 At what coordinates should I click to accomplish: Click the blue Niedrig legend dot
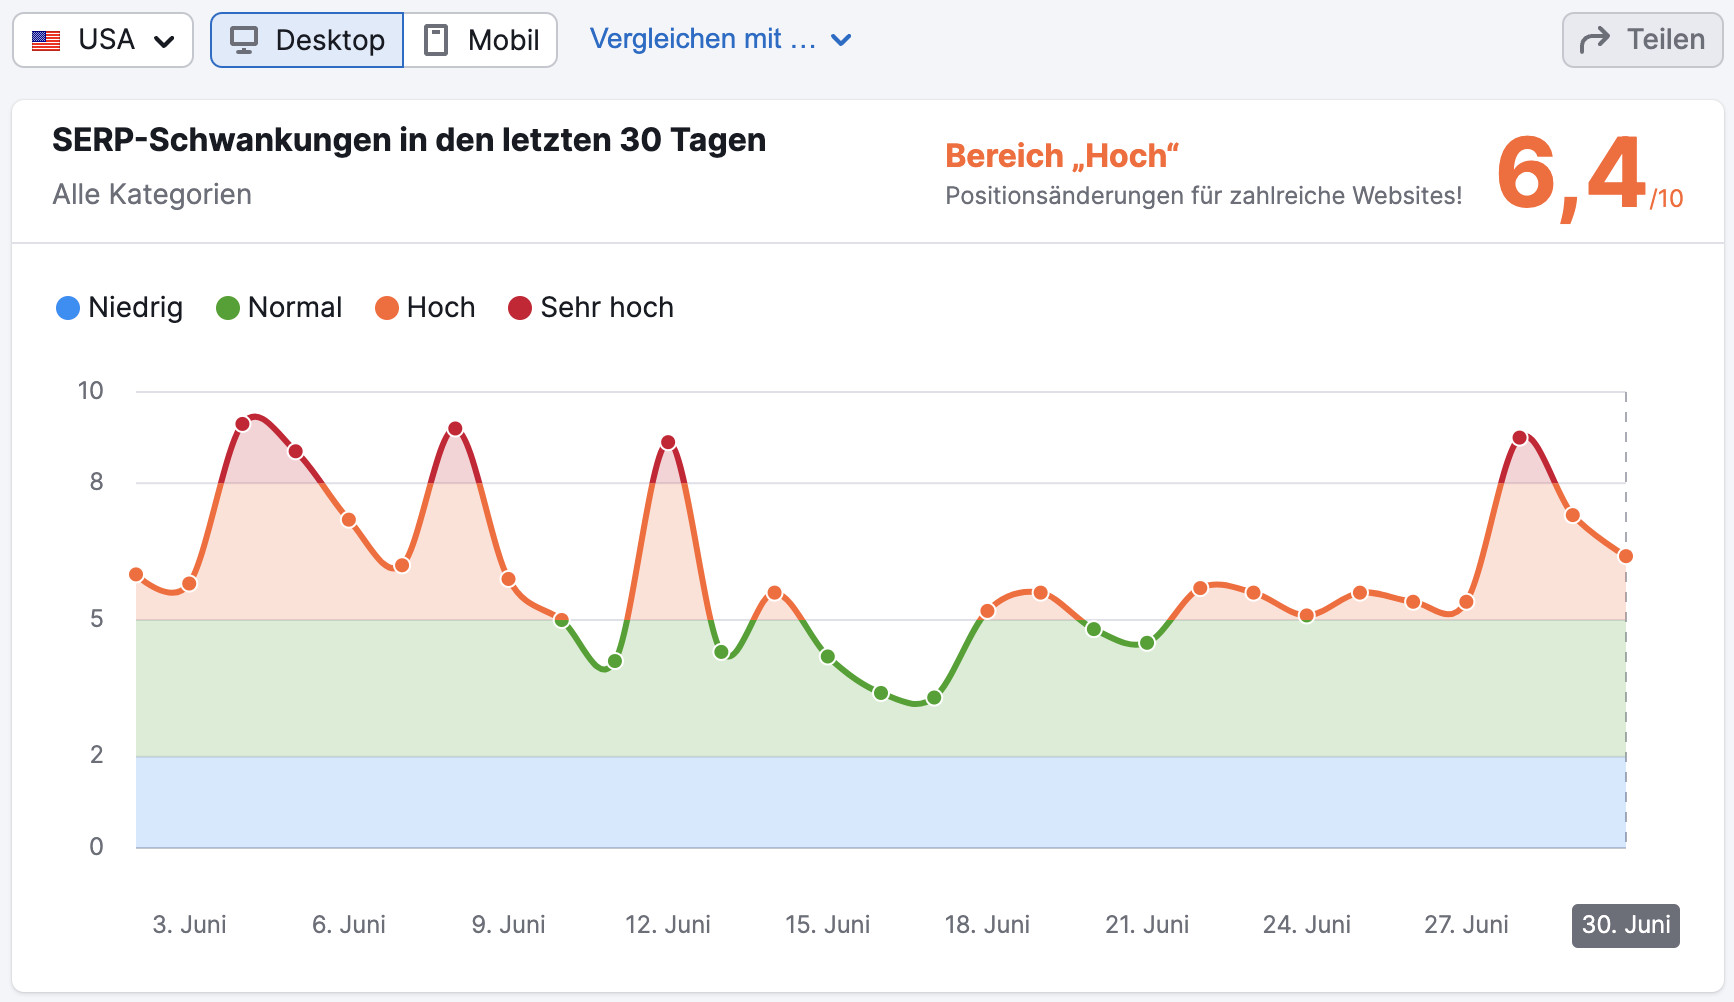pyautogui.click(x=66, y=308)
